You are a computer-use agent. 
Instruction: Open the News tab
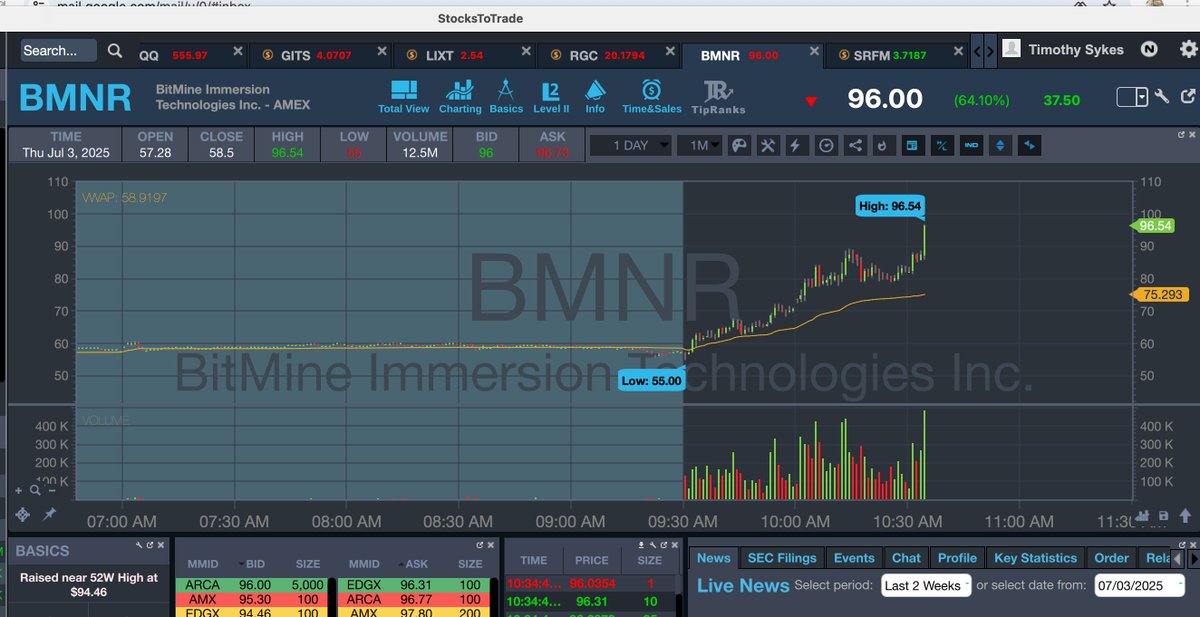[714, 558]
